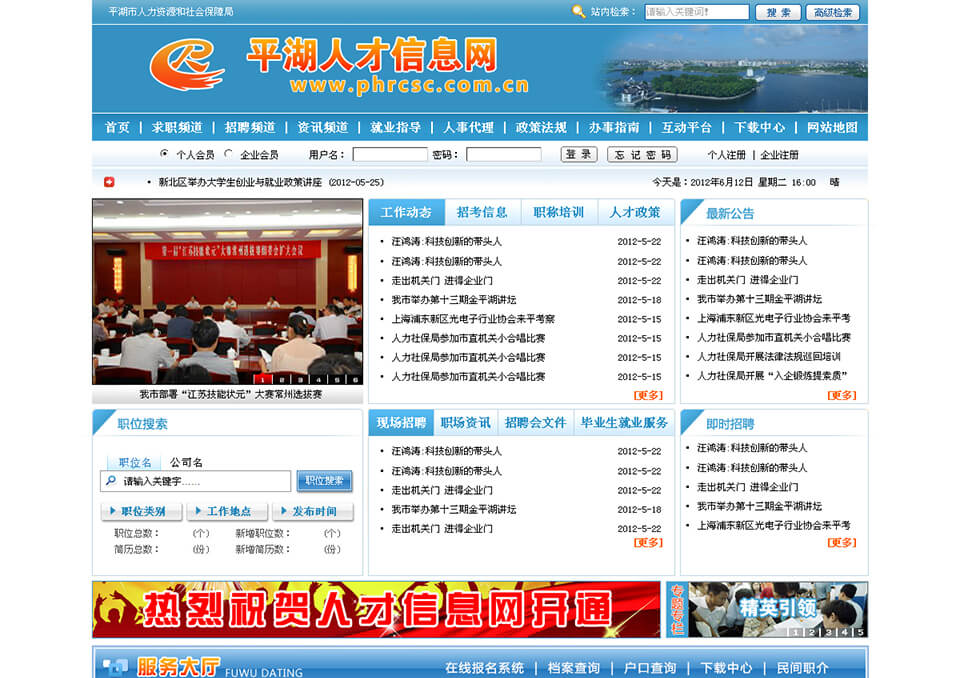Click magnifier icon in job search box

pyautogui.click(x=110, y=481)
